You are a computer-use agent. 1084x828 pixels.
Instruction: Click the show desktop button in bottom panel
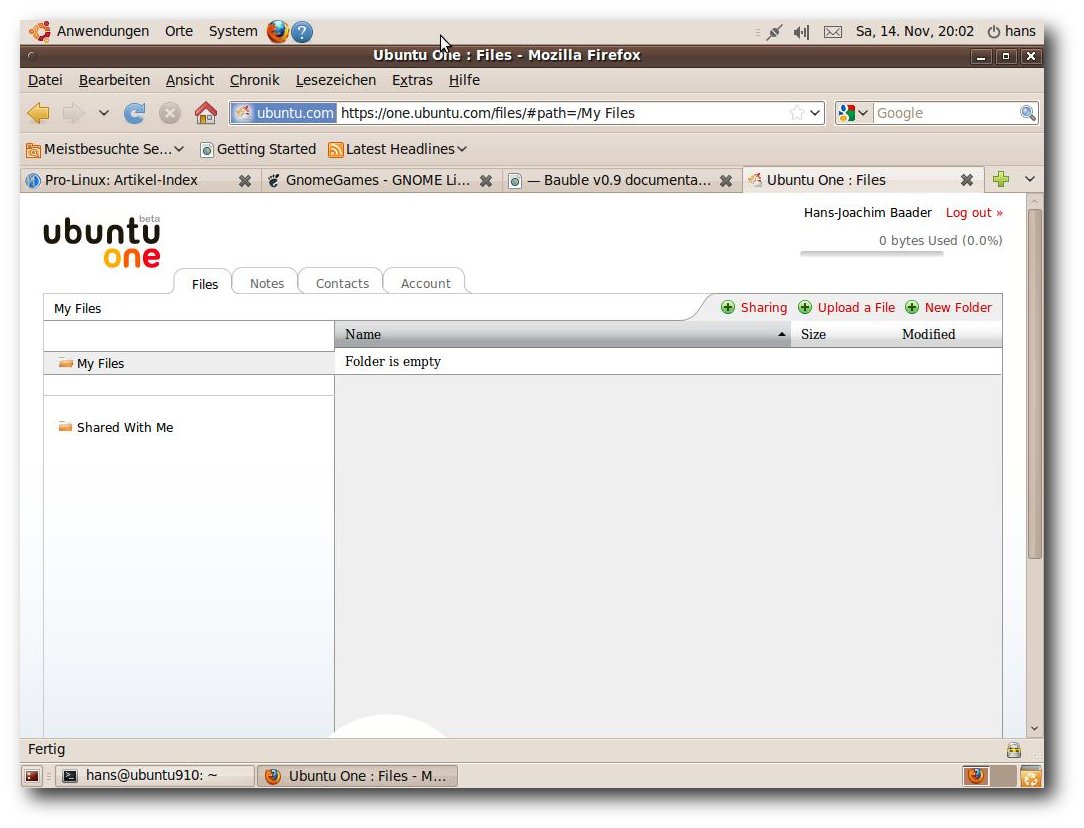[x=32, y=776]
